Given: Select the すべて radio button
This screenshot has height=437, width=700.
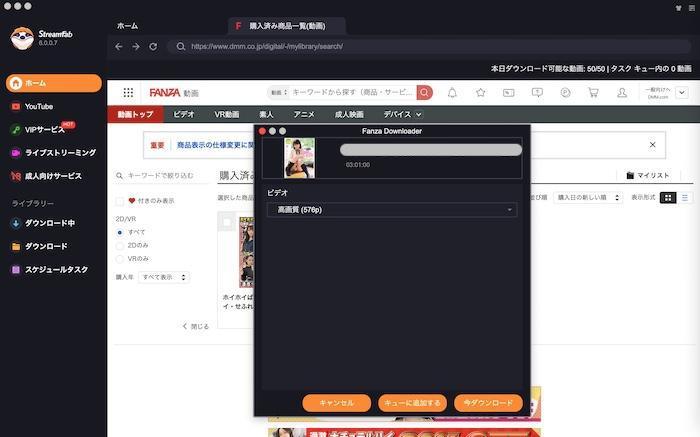Looking at the screenshot, I should tap(120, 233).
